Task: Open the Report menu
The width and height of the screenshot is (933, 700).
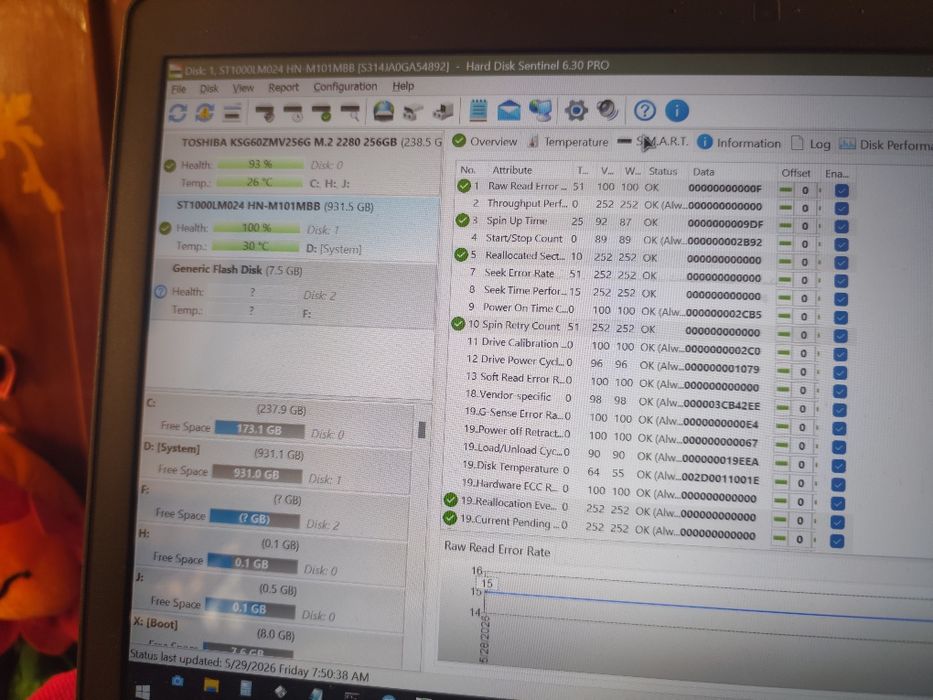Action: click(x=283, y=88)
